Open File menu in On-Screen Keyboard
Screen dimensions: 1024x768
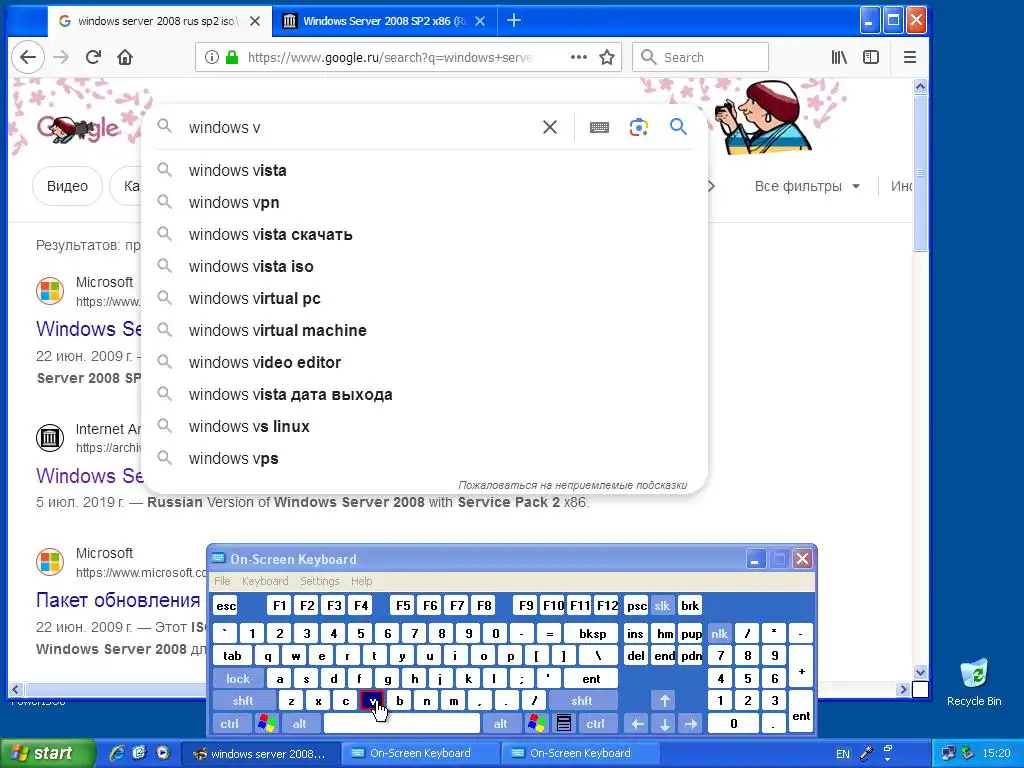tap(222, 581)
